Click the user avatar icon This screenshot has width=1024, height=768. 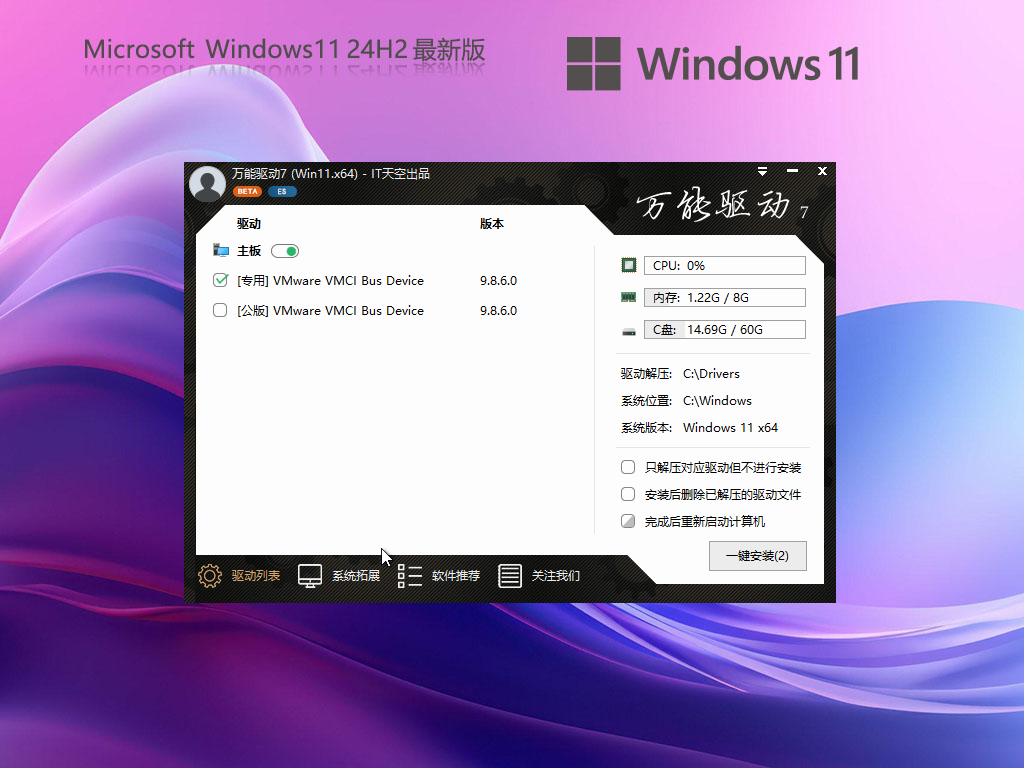pos(208,184)
